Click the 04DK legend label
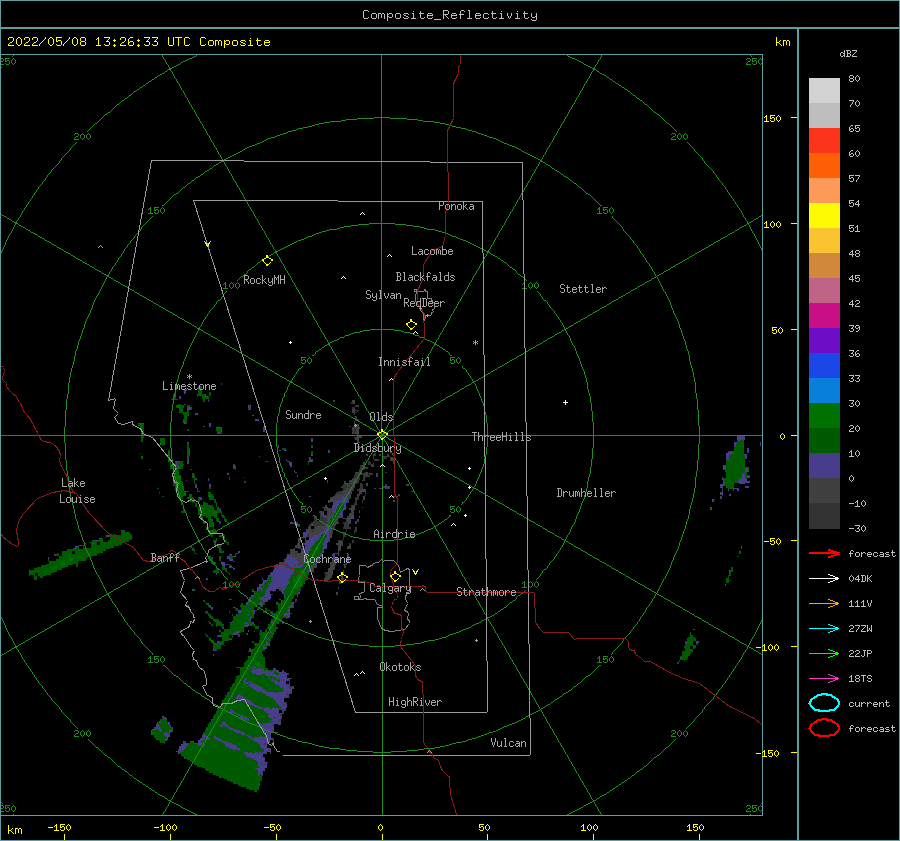 tap(860, 579)
